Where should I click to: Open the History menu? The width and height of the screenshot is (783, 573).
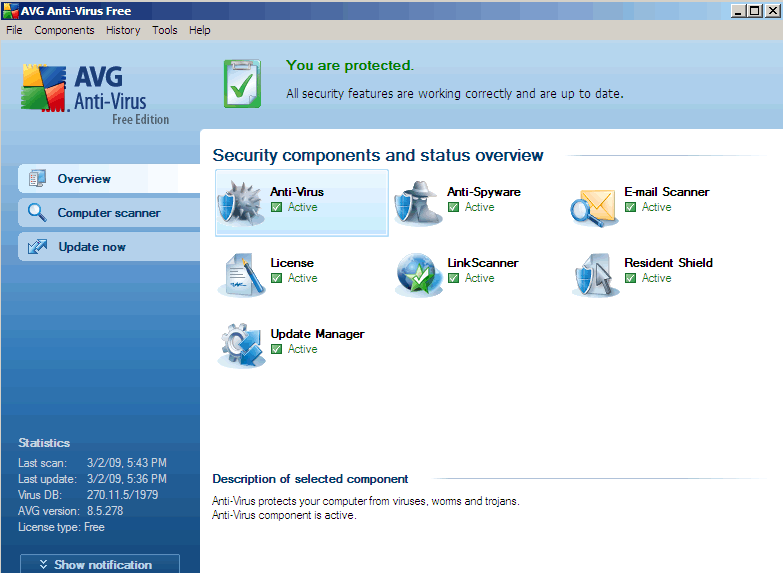pos(123,30)
